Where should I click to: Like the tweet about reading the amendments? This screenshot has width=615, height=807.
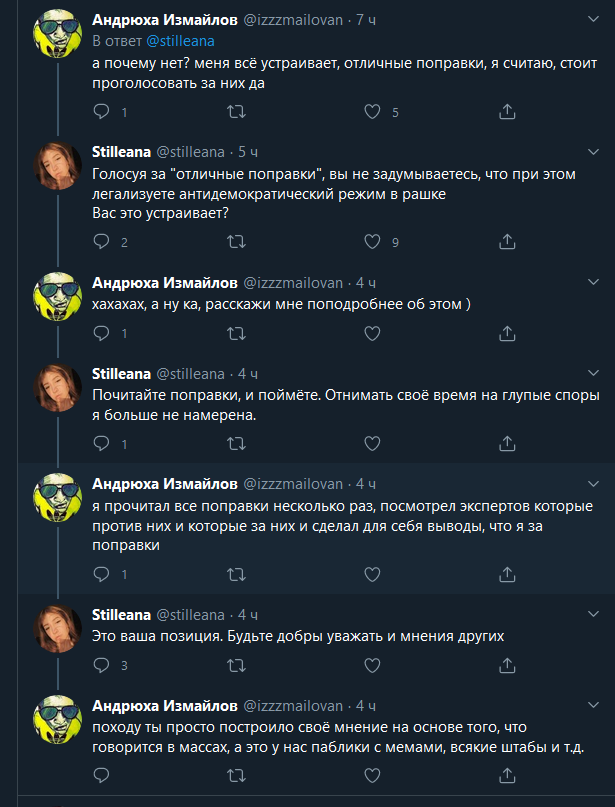coord(371,574)
